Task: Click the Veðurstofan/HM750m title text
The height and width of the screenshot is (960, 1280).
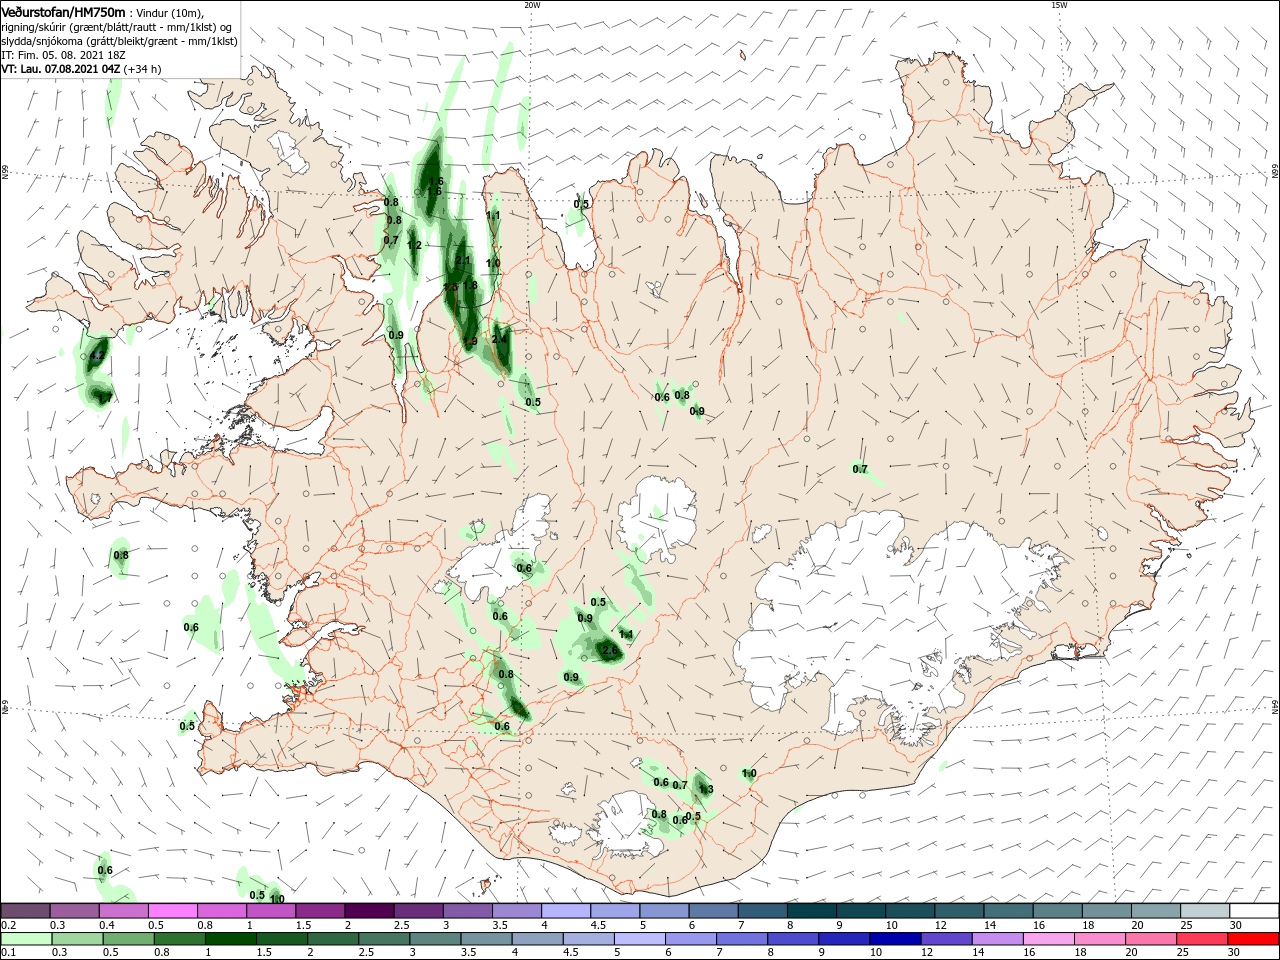Action: (63, 11)
